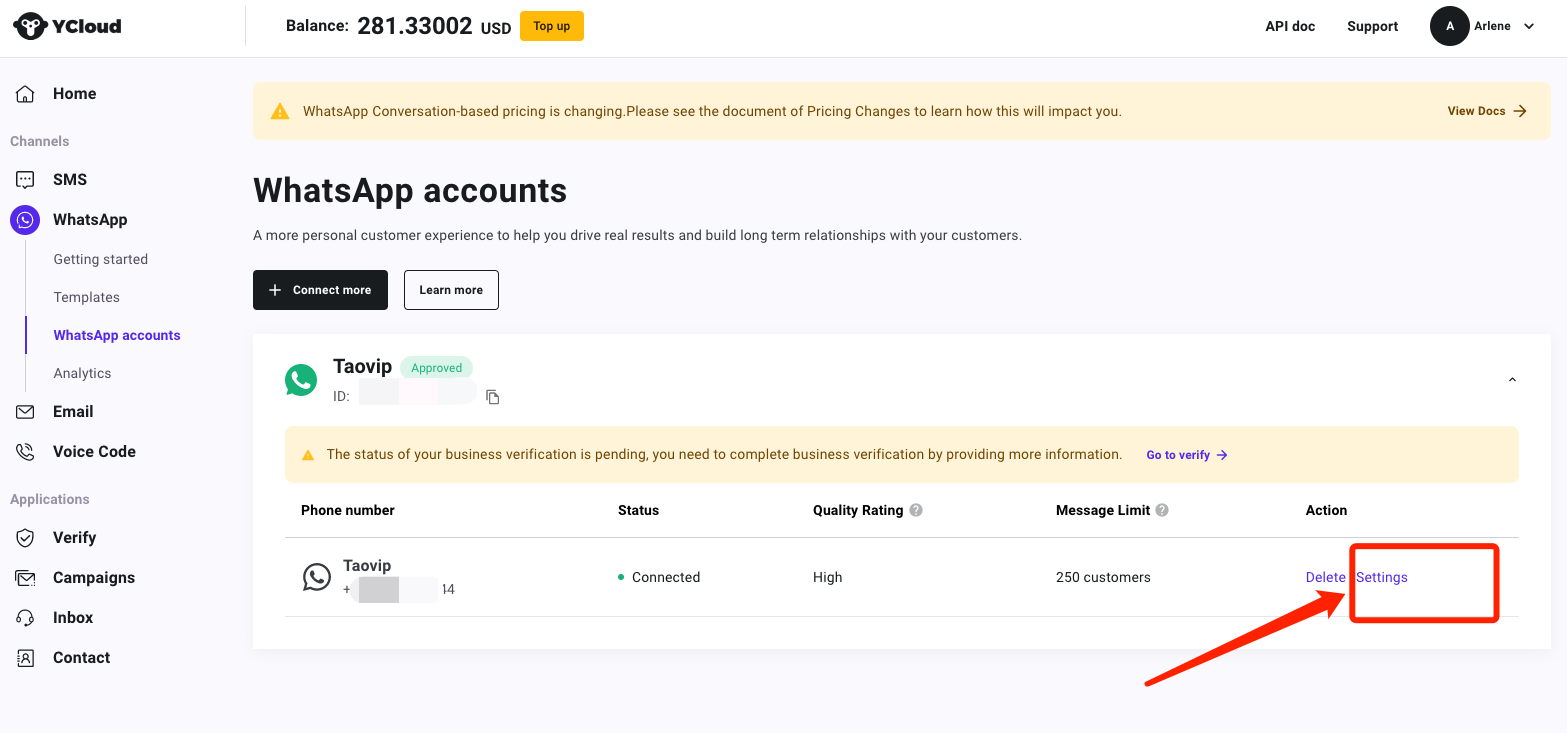1567x733 pixels.
Task: Click the Verify shield icon
Action: 25,538
